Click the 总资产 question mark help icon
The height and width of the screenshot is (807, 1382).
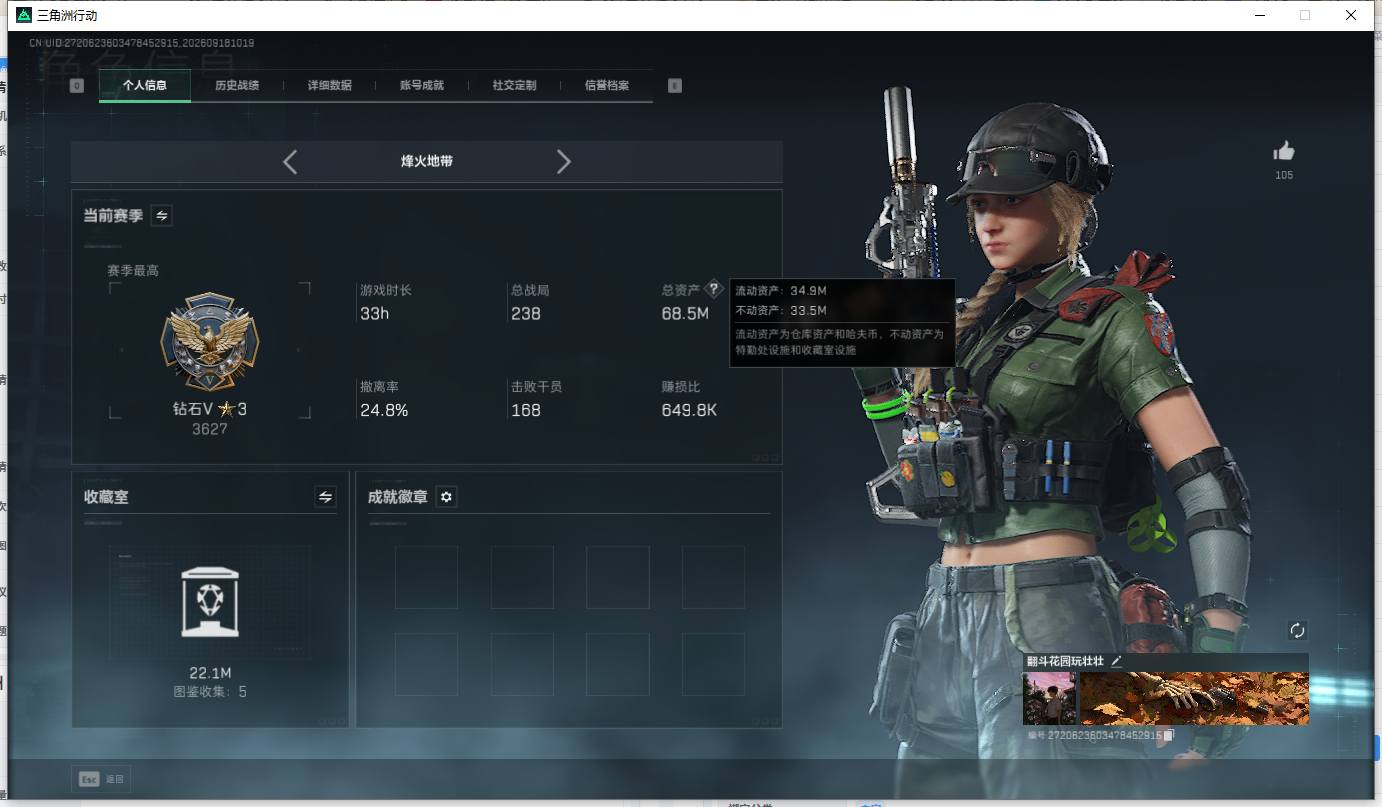[x=714, y=289]
